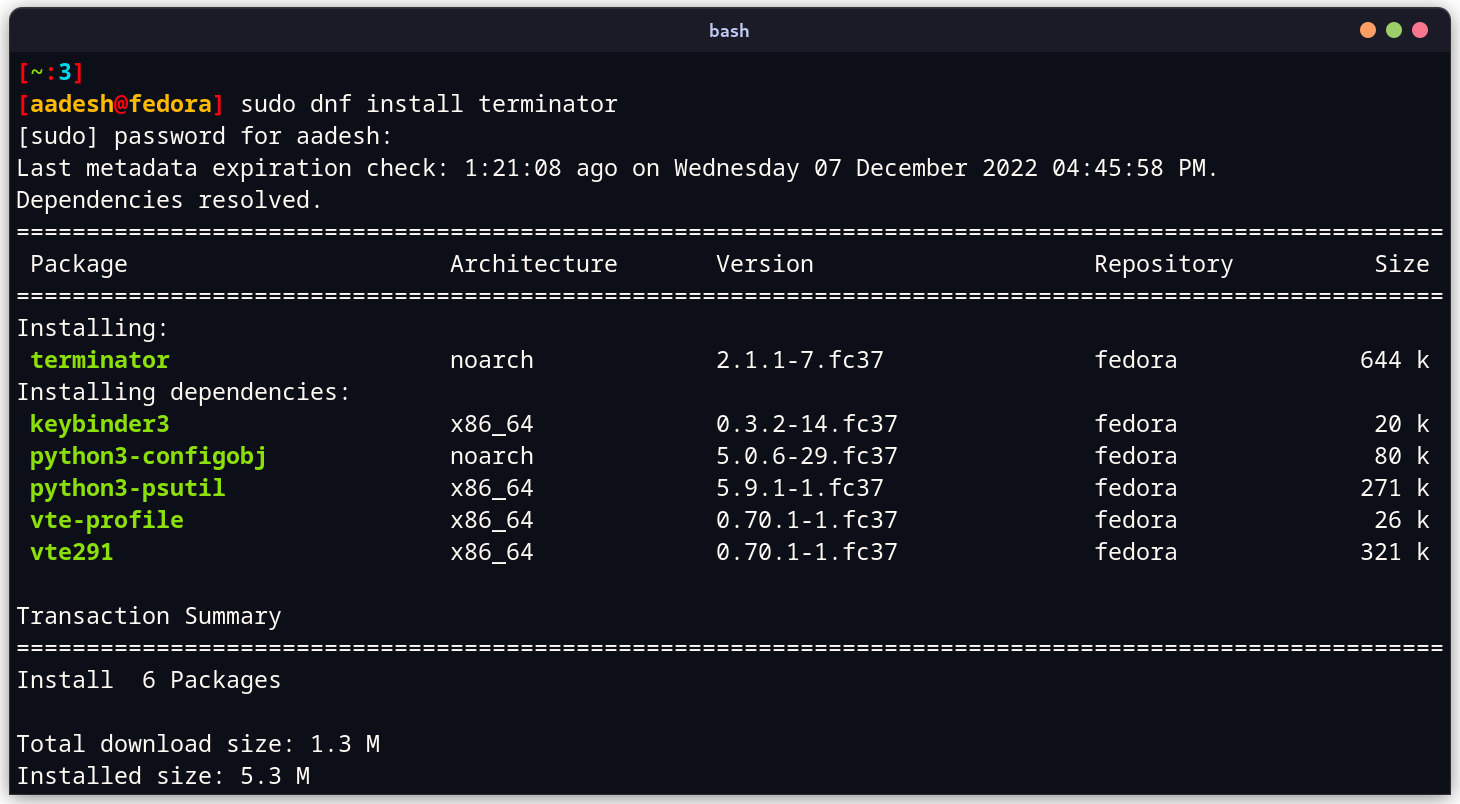Select the Version column header
Image resolution: width=1460 pixels, height=804 pixels.
[x=764, y=263]
